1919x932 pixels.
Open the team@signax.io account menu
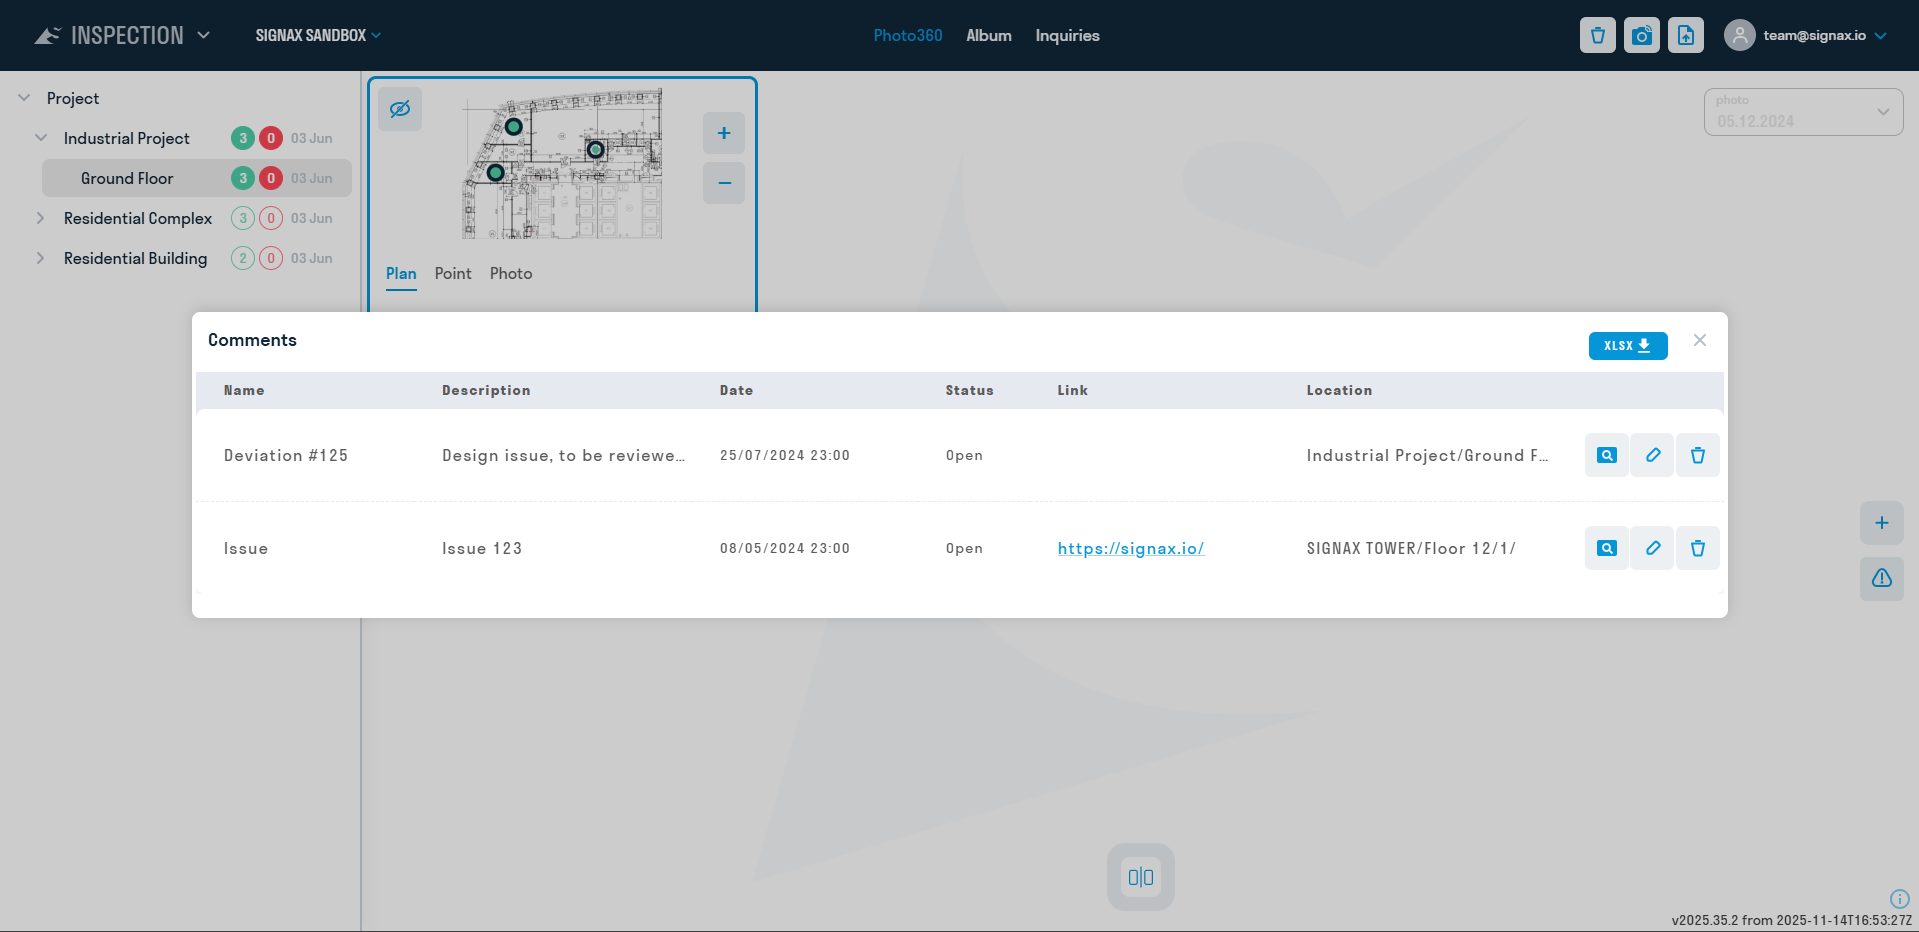[1823, 36]
